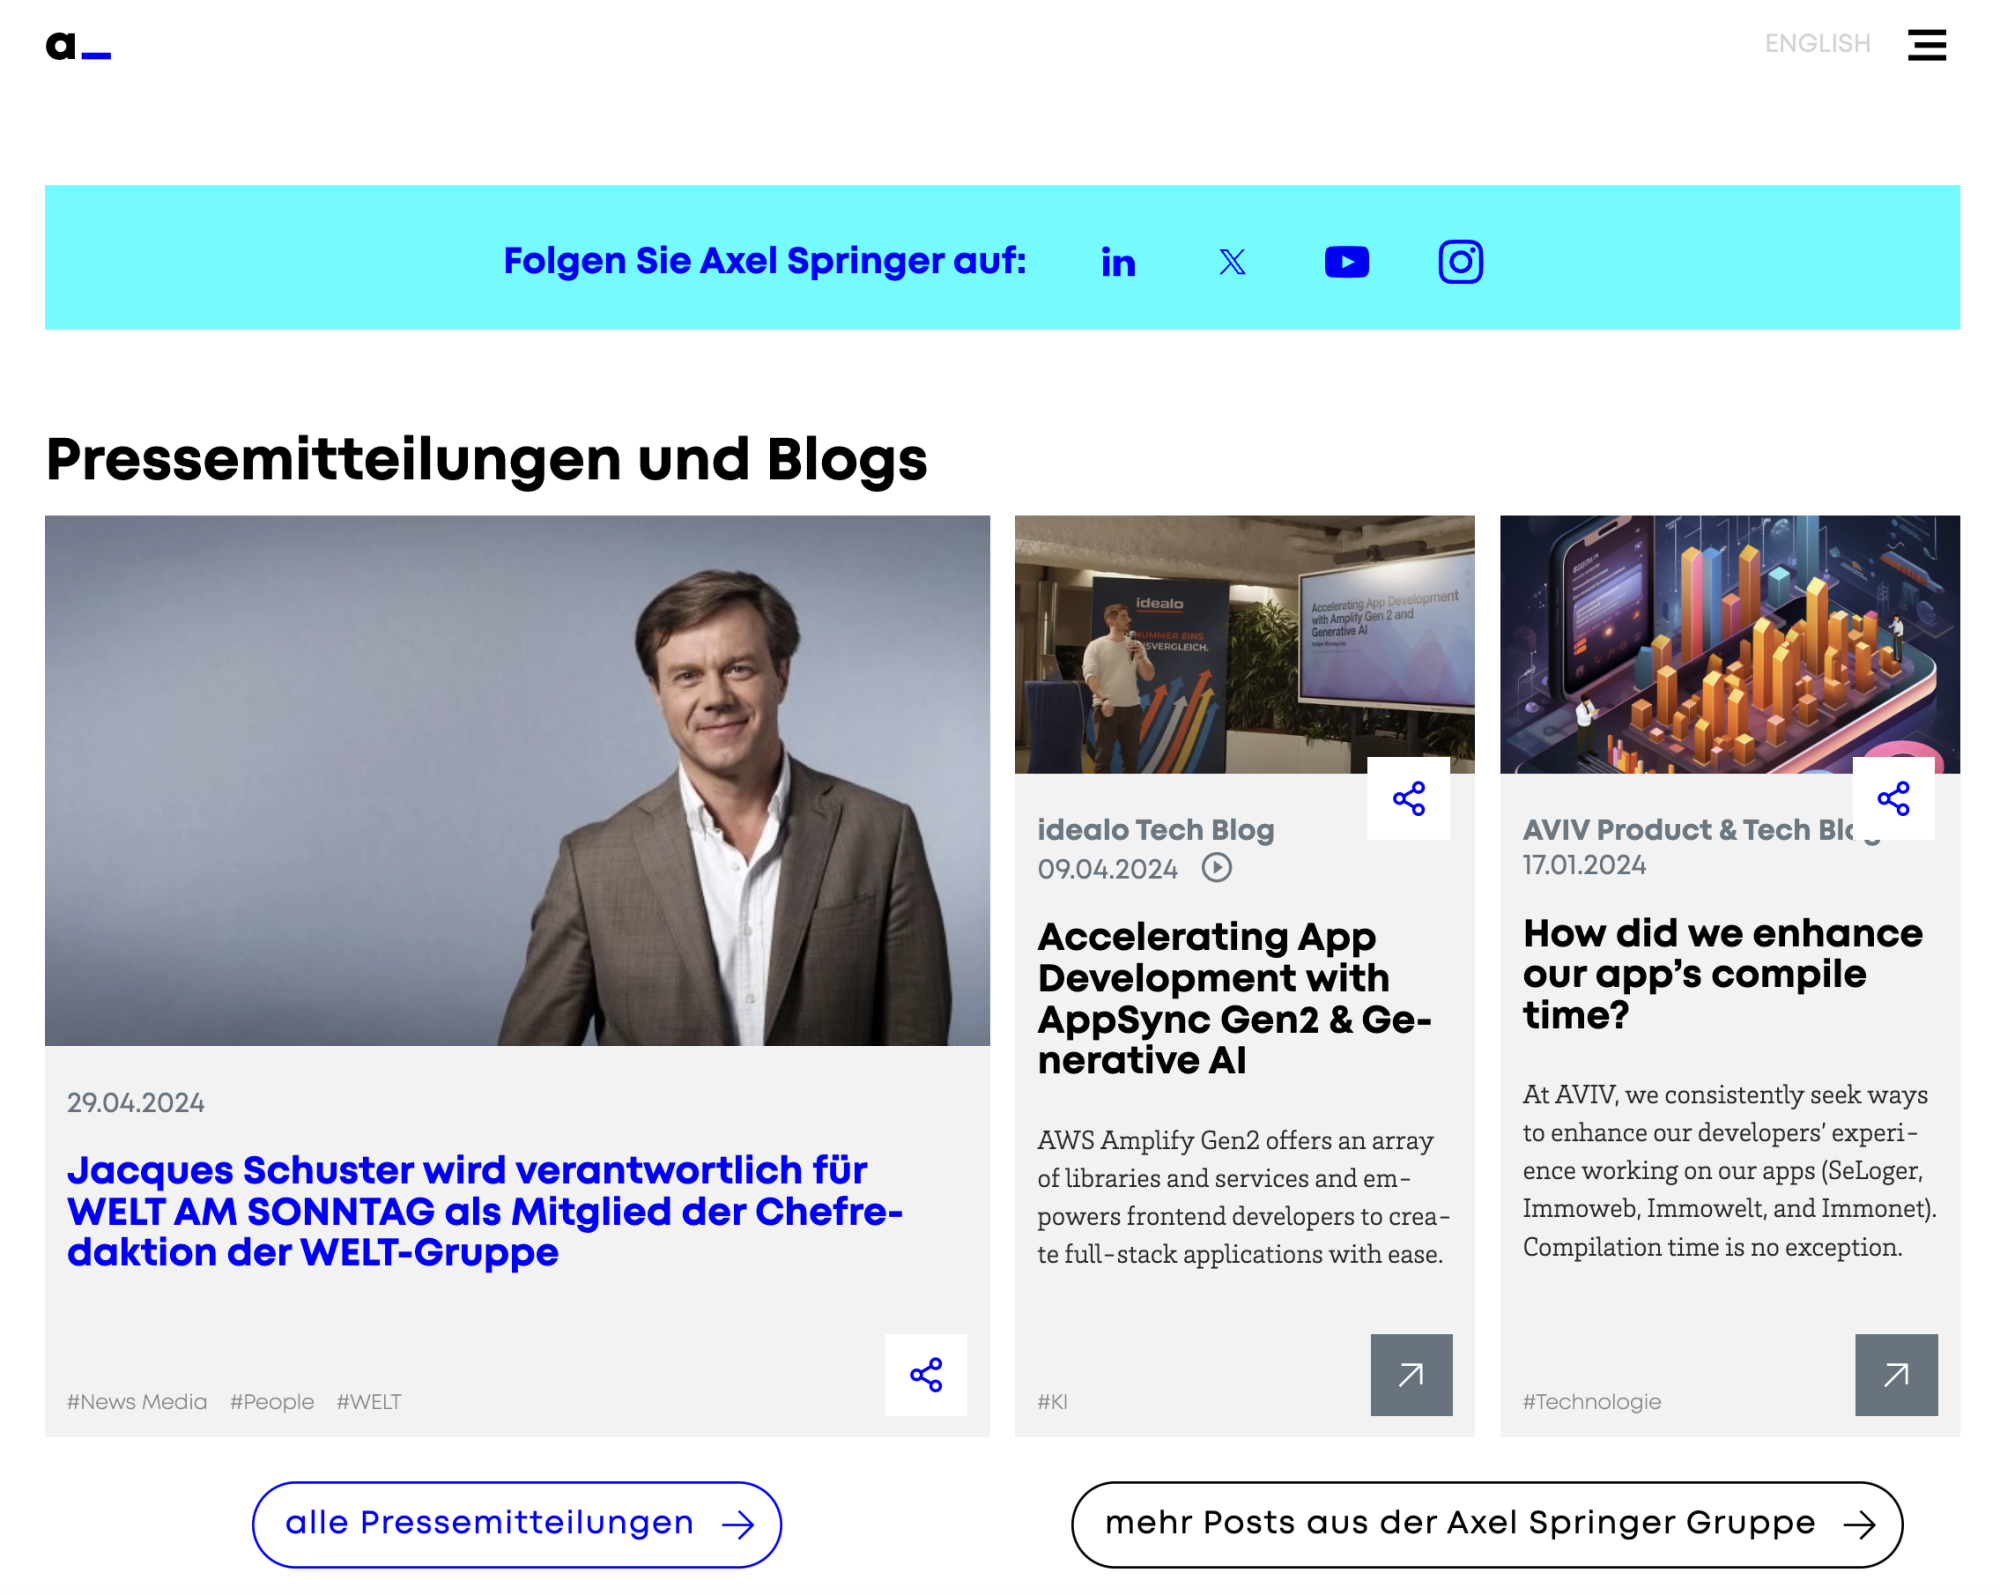The width and height of the screenshot is (2000, 1595).
Task: Click the date 29.04.2024
Action: 136,1102
